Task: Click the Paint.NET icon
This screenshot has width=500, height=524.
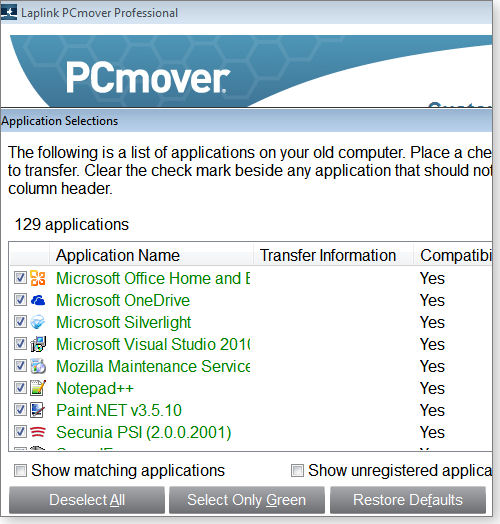Action: tap(38, 410)
